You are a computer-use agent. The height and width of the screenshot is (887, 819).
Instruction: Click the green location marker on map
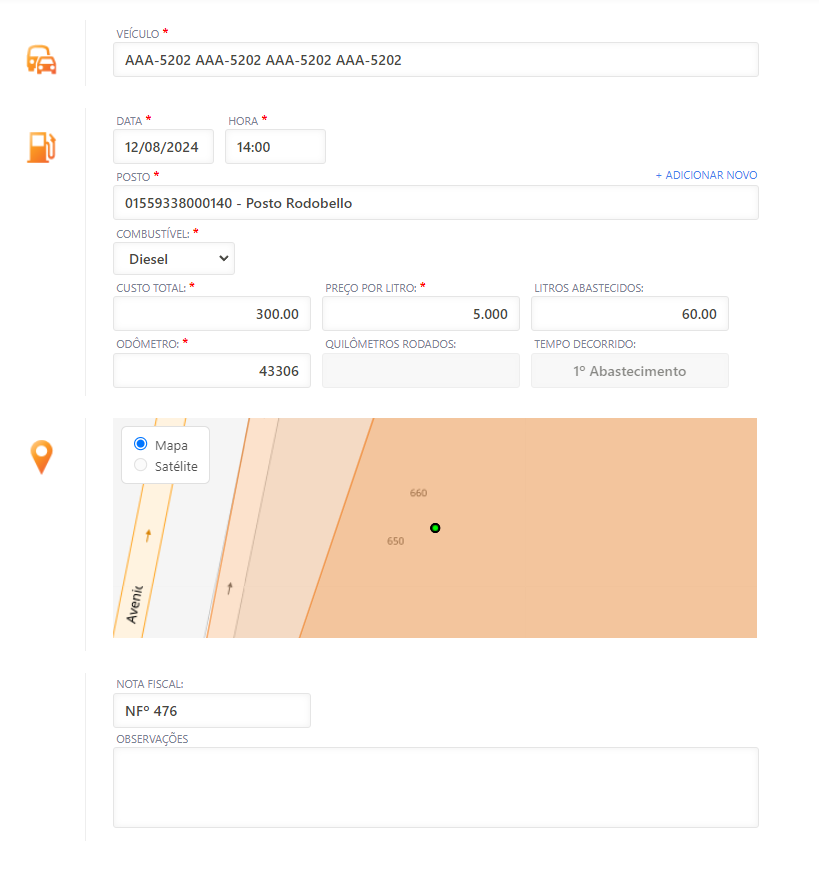click(x=435, y=528)
